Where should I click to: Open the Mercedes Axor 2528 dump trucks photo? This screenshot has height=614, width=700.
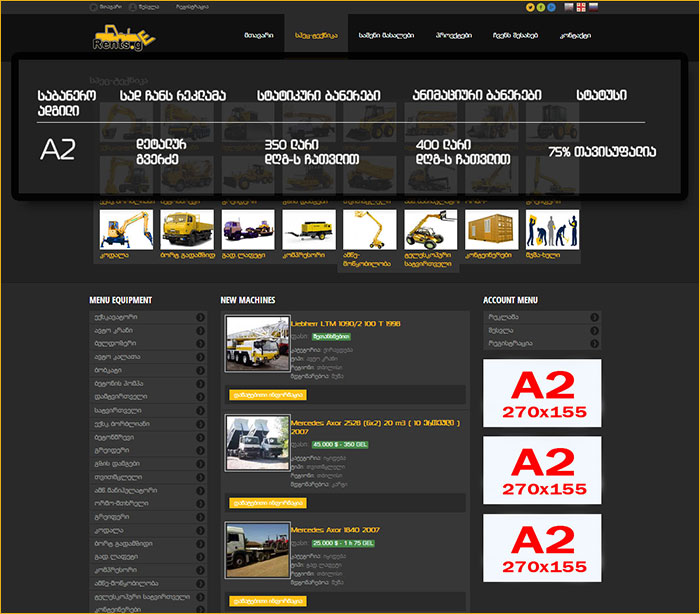(258, 443)
